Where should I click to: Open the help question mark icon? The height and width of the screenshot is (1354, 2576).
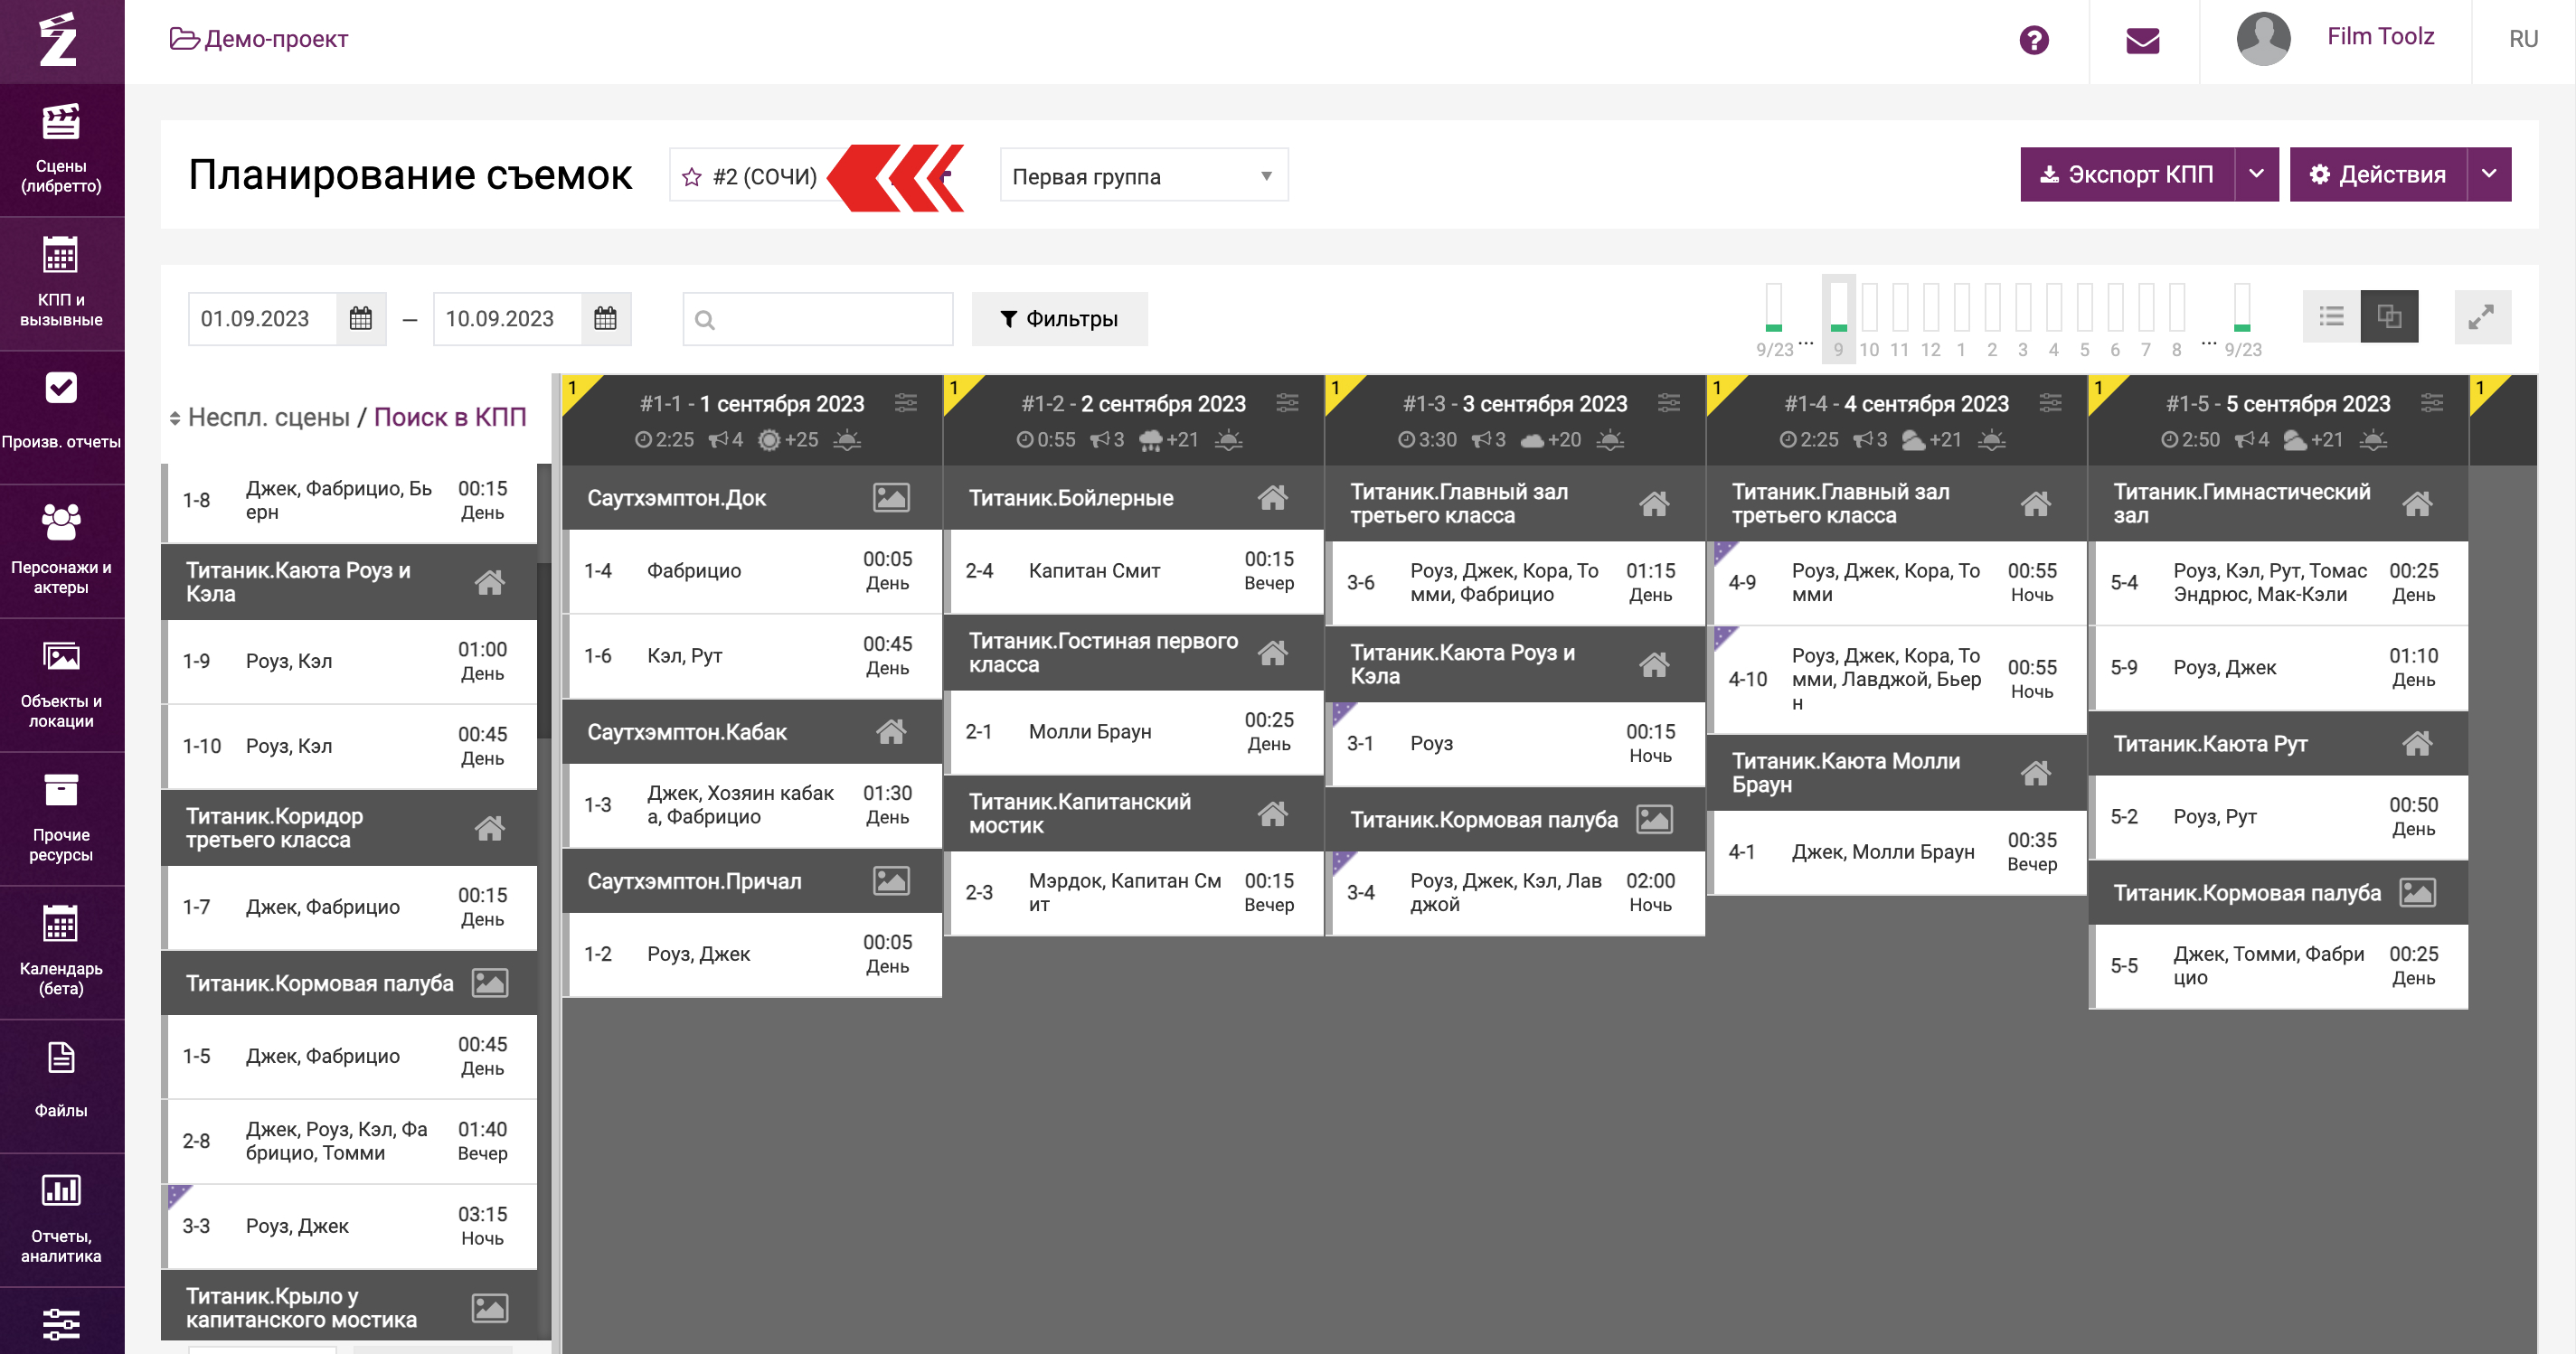point(2033,40)
